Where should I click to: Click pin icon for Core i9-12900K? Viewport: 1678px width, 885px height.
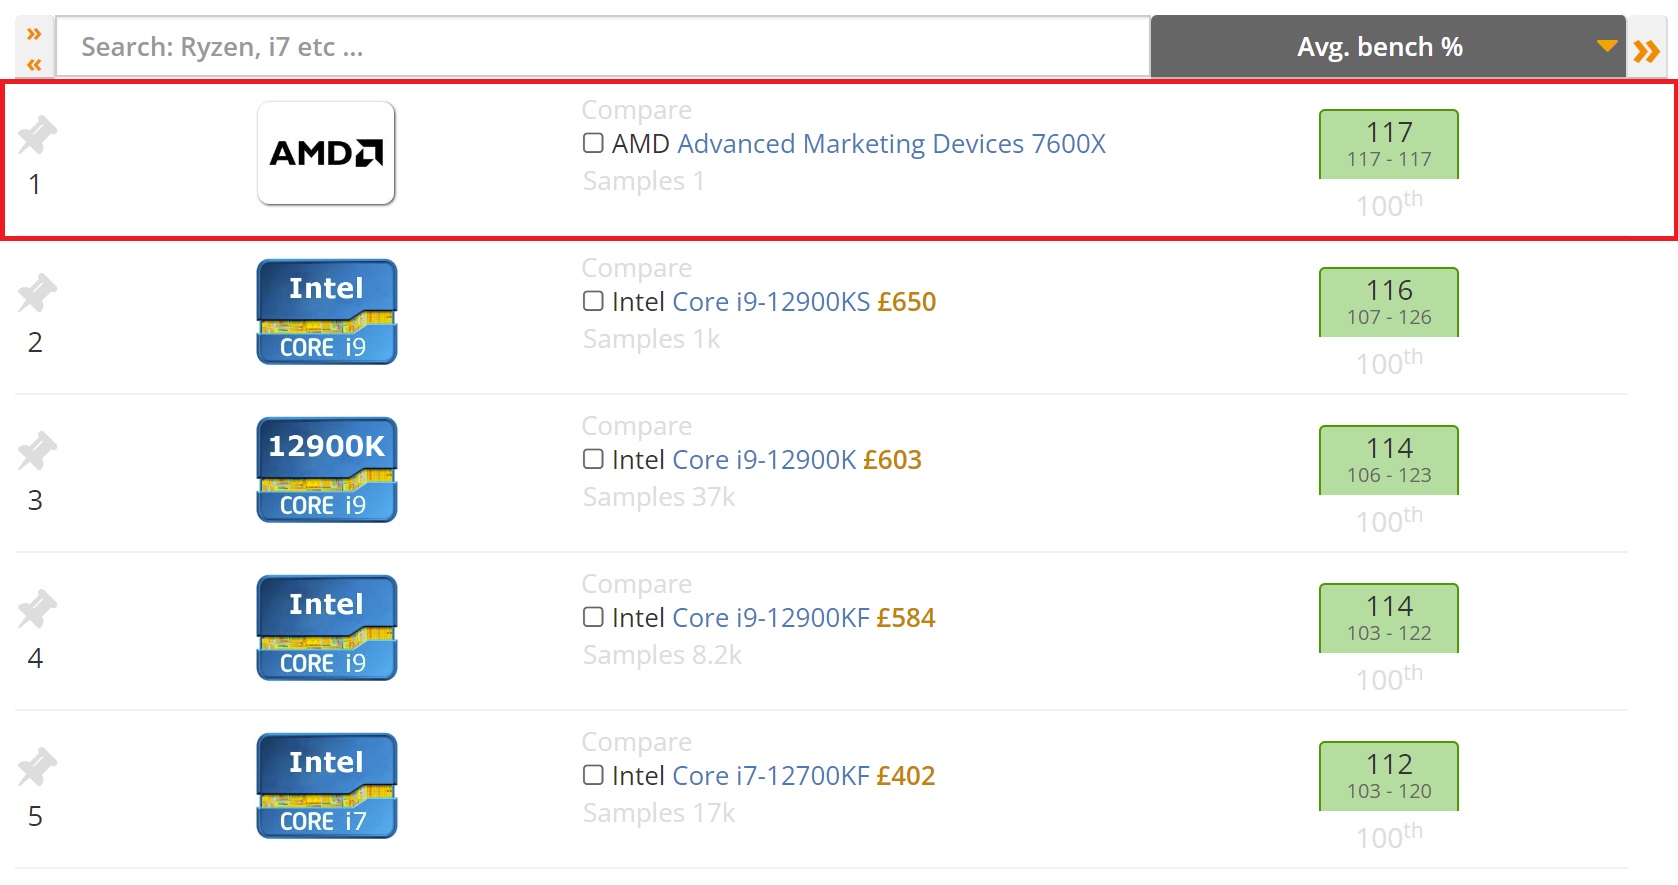37,452
